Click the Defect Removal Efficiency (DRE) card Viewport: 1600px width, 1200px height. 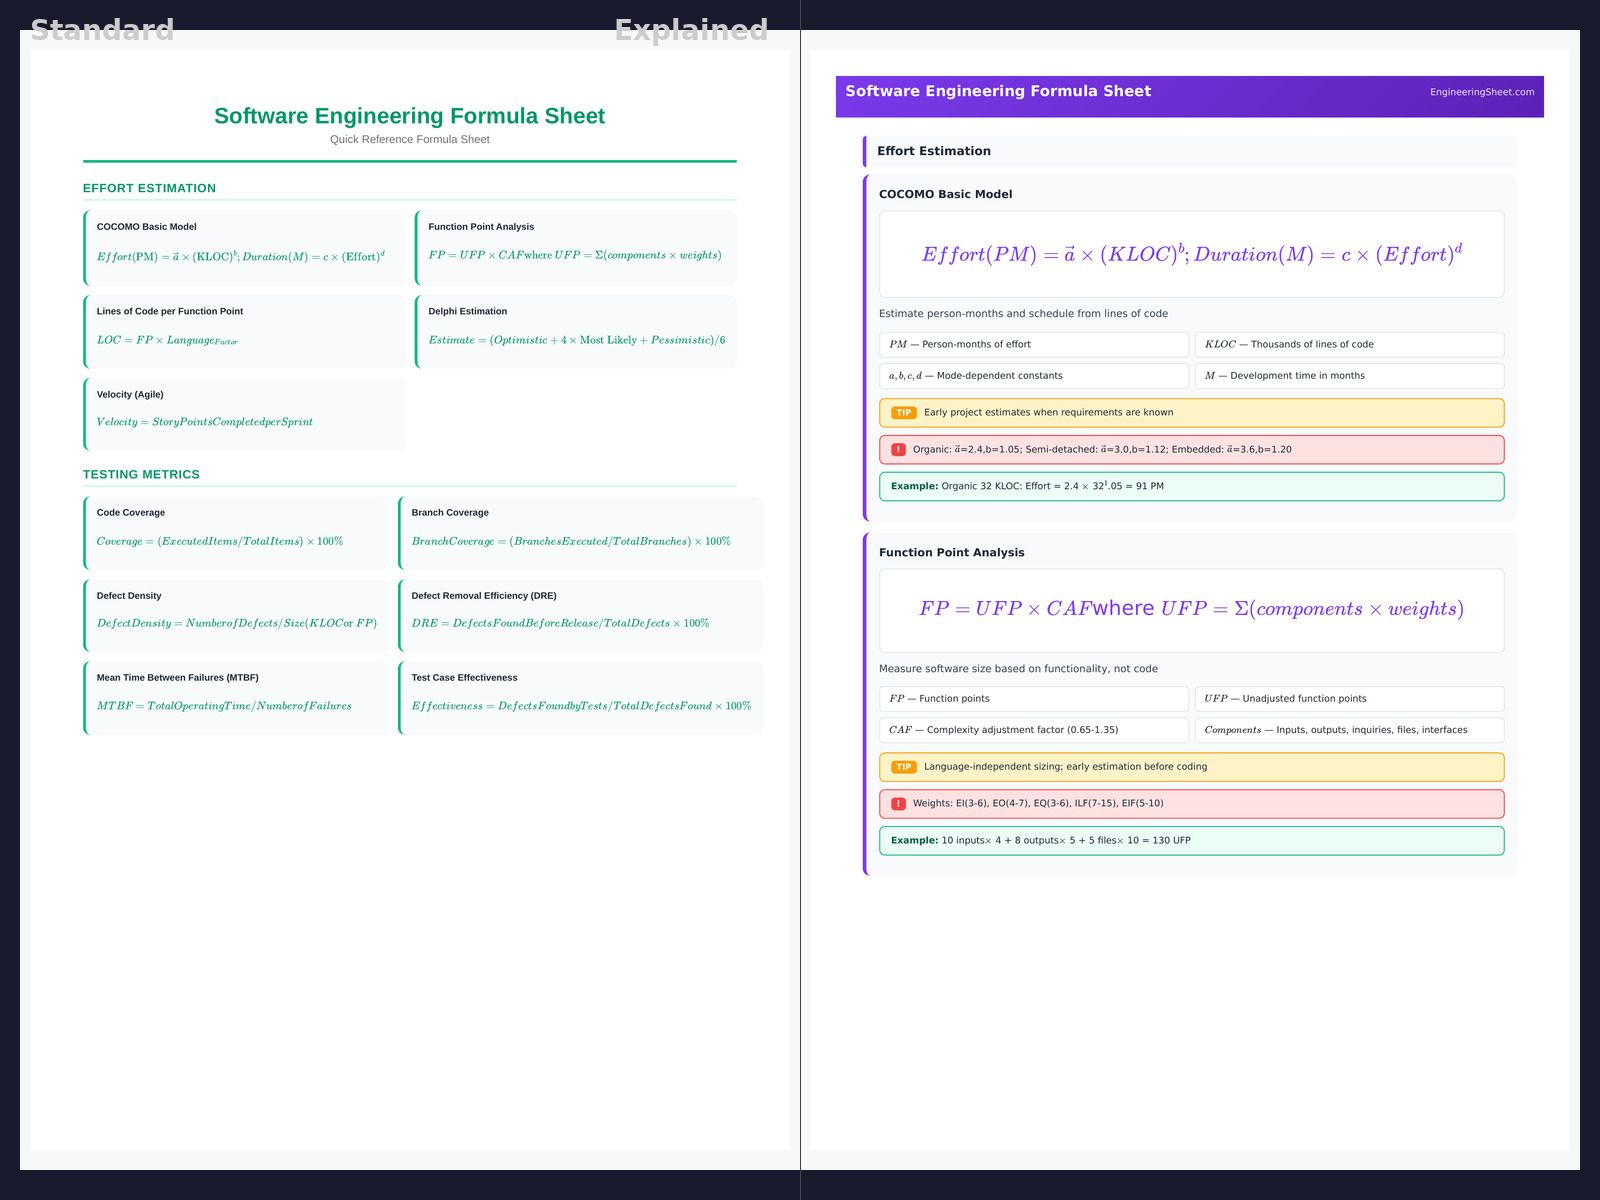click(580, 616)
